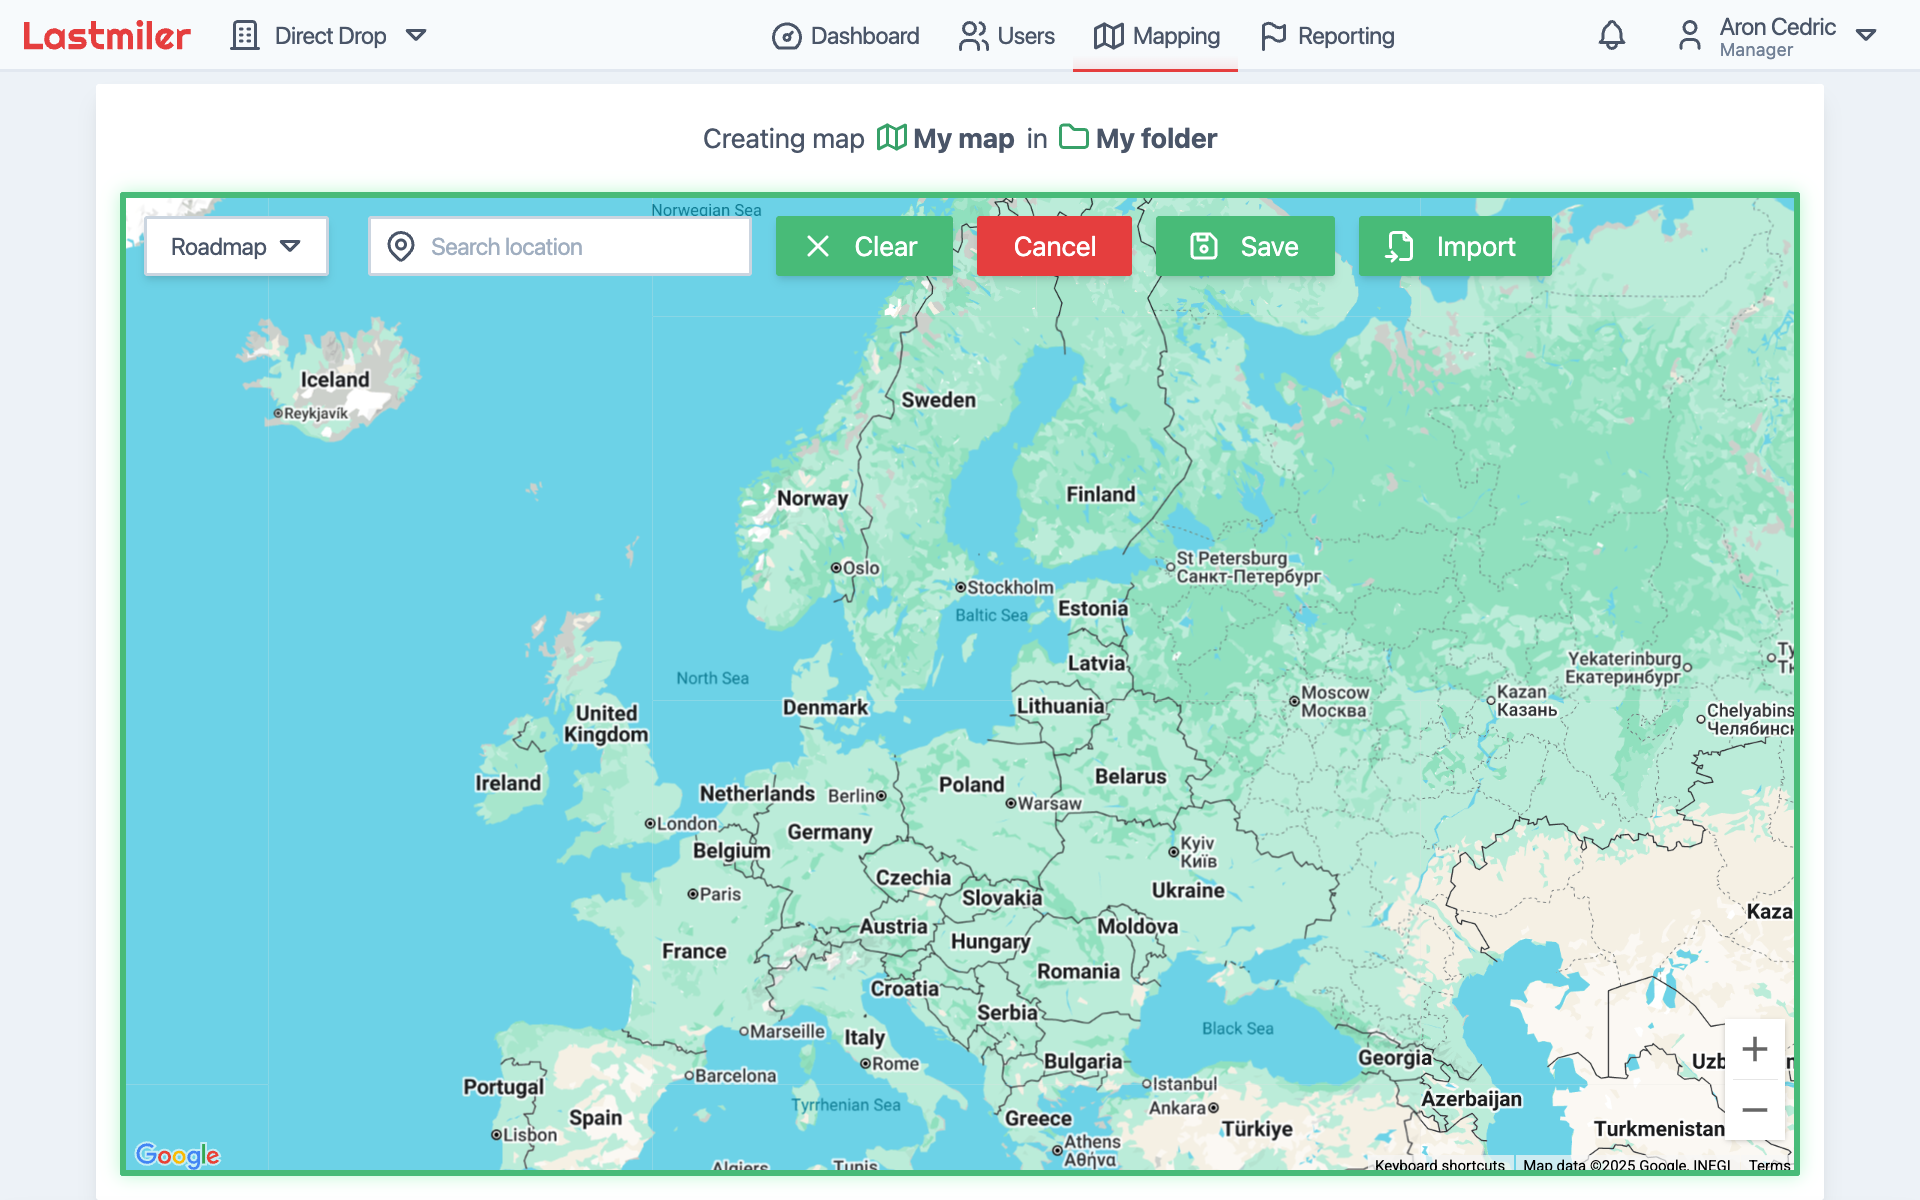Image resolution: width=1920 pixels, height=1200 pixels.
Task: Click the Reporting flag icon
Action: click(1273, 36)
